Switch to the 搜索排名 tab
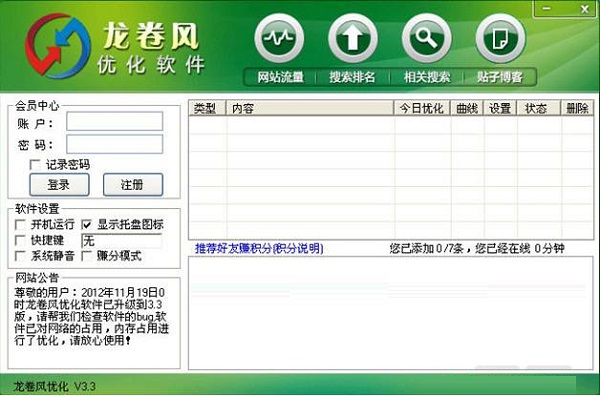Image resolution: width=600 pixels, height=396 pixels. [352, 77]
